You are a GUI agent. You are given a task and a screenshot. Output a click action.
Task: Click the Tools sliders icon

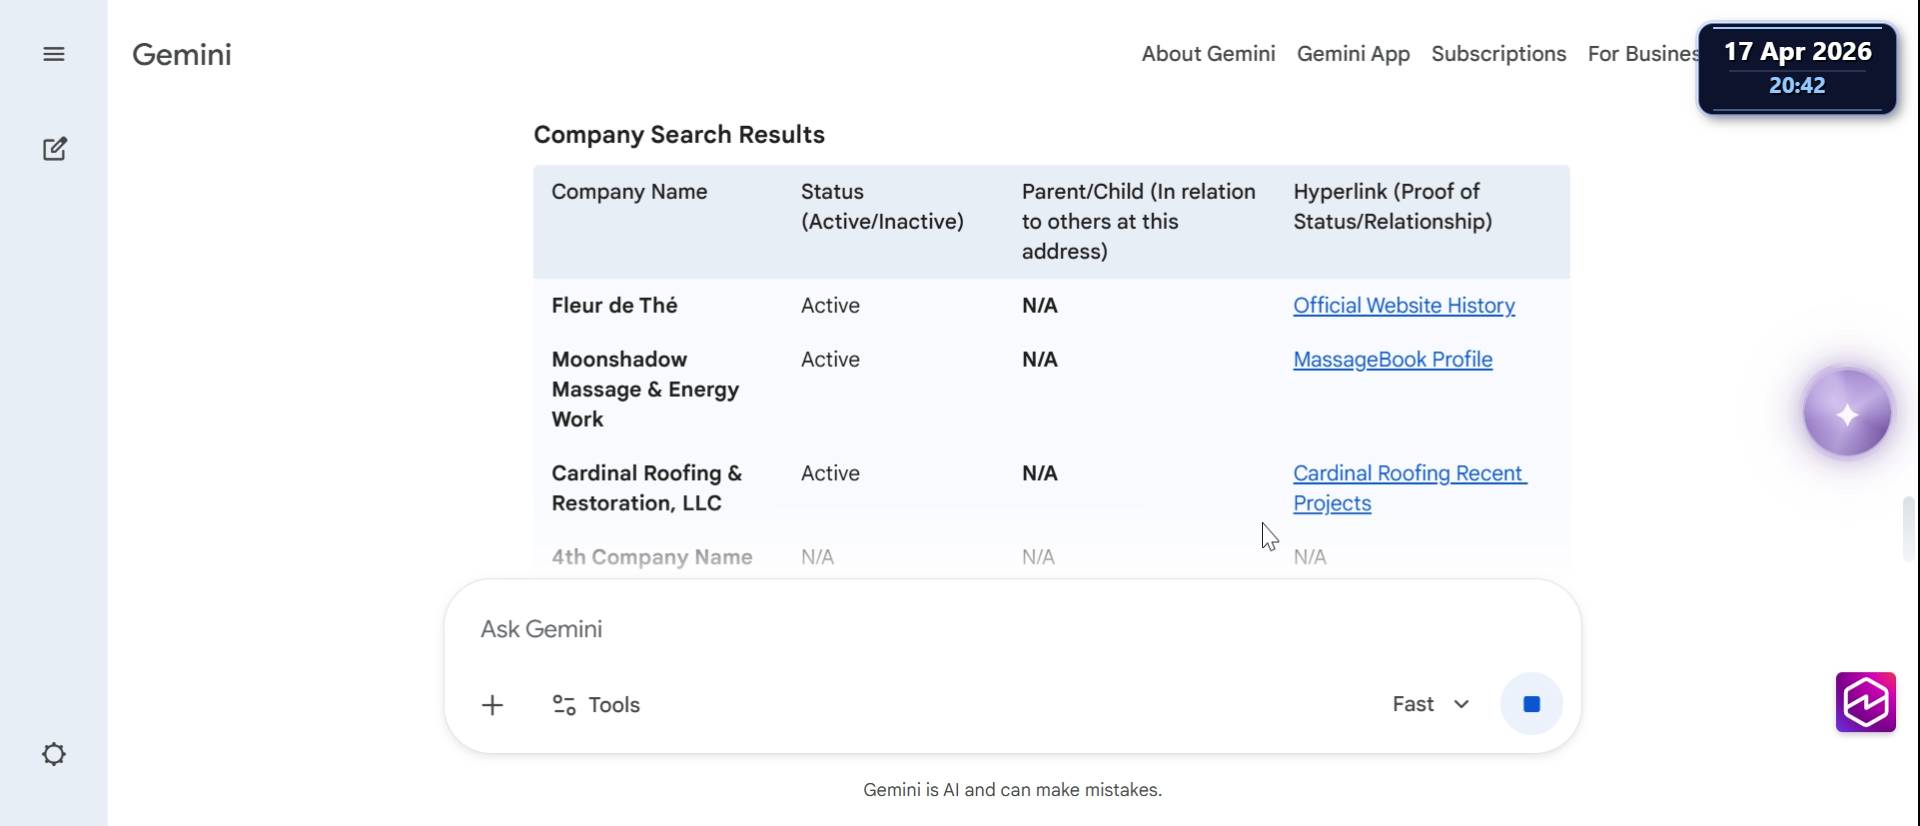[x=564, y=705]
